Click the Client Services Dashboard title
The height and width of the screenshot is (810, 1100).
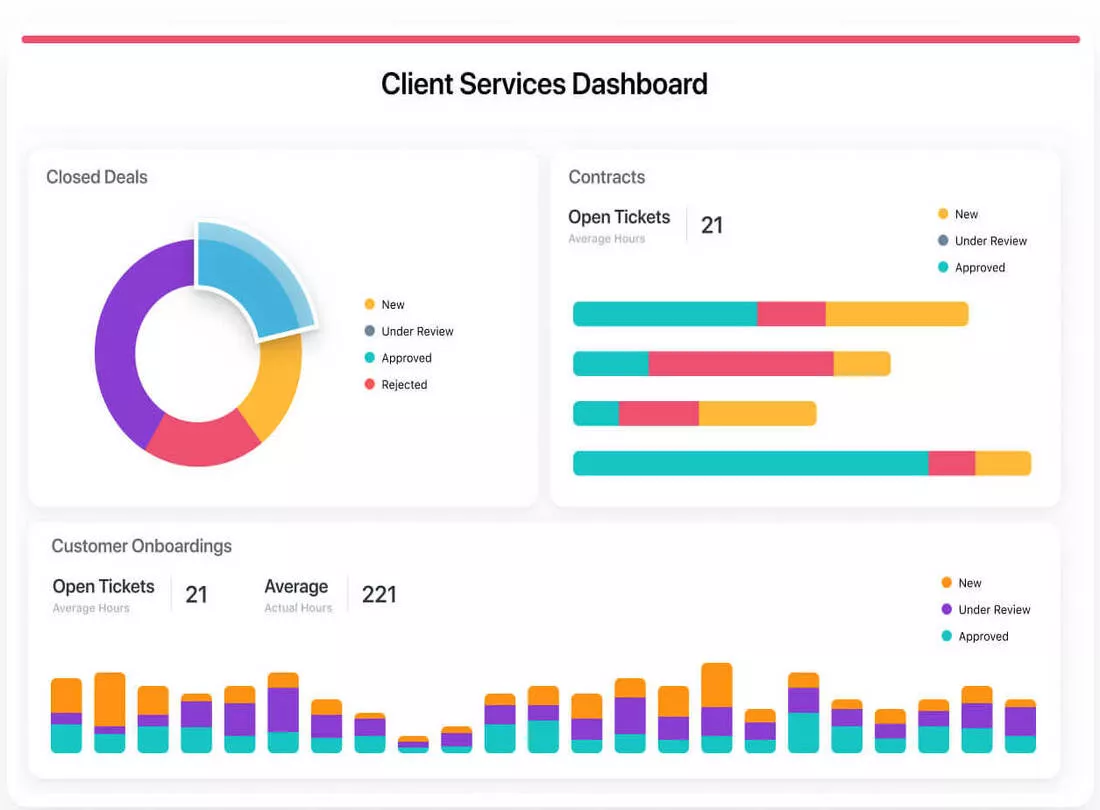point(544,84)
